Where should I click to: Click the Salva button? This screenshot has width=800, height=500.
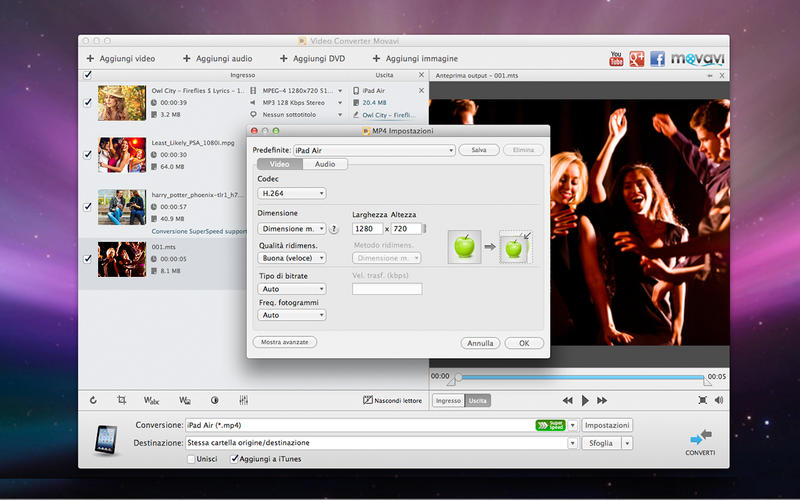[479, 150]
